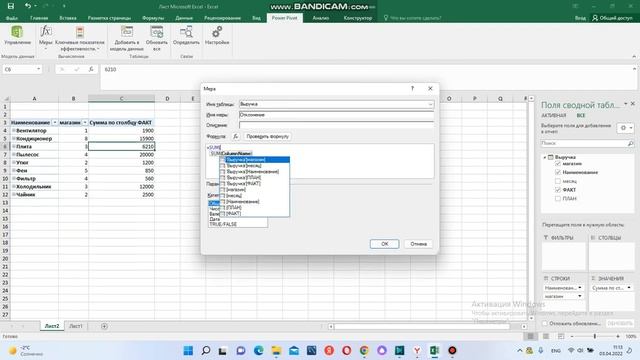The width and height of the screenshot is (640, 360).
Task: Open the Bandicam recorder taskbar icon
Action: [452, 351]
